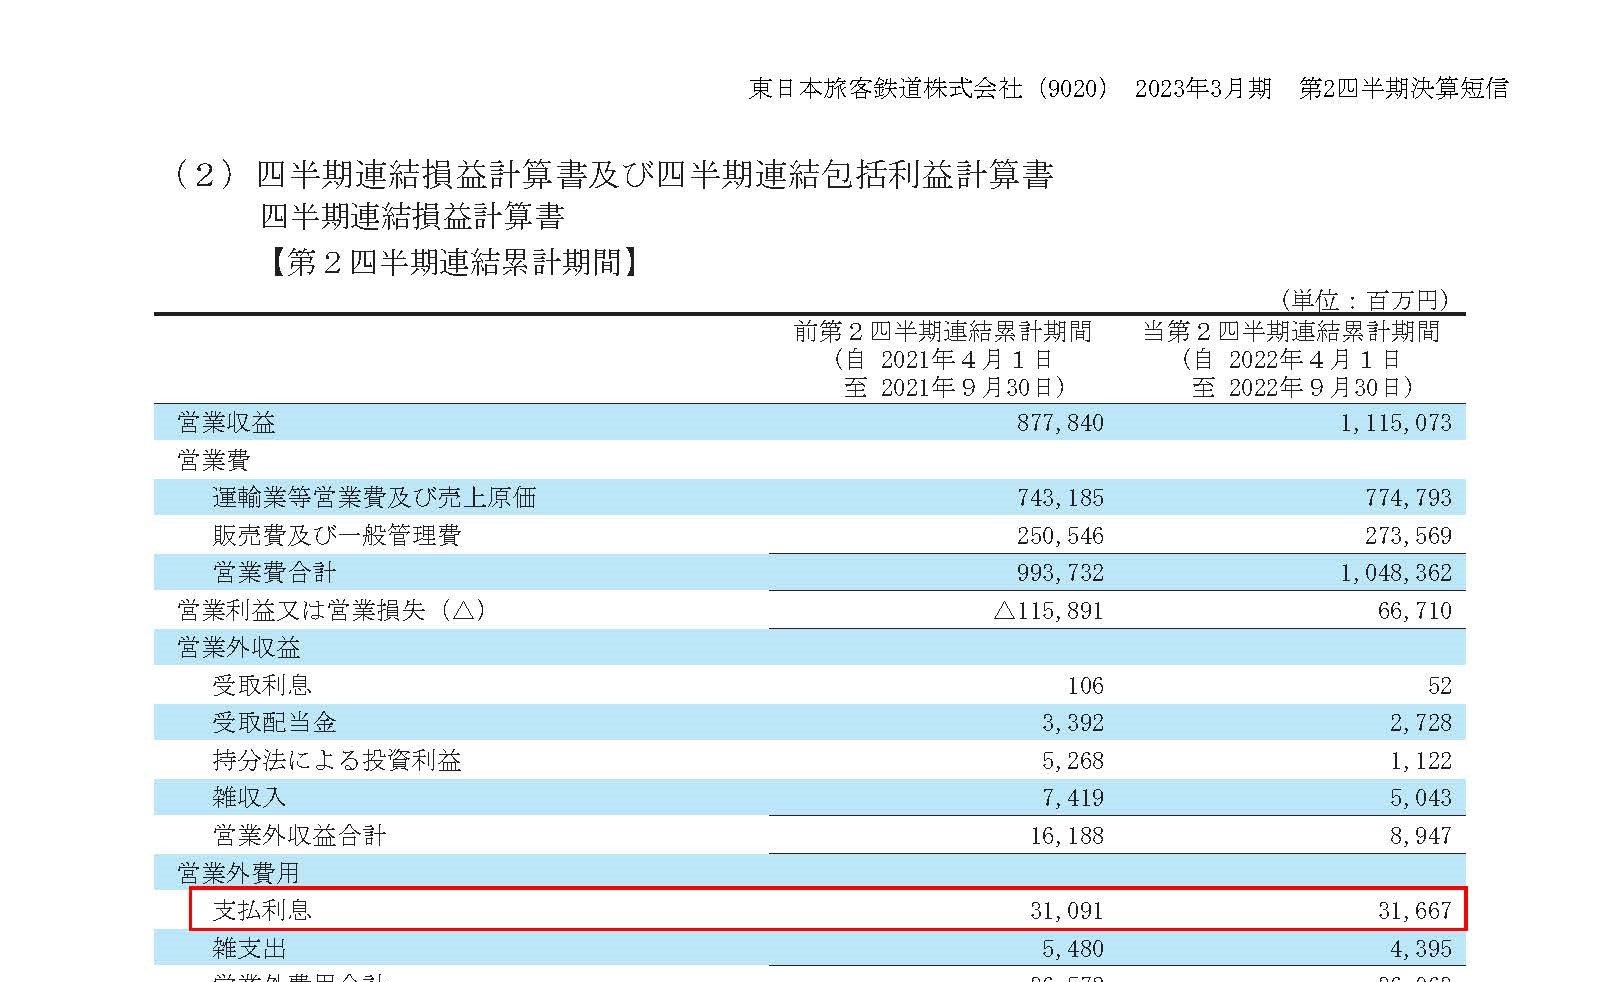Click the 当第2四半期連結累計期間 column header
This screenshot has width=1622, height=982.
tap(1291, 331)
